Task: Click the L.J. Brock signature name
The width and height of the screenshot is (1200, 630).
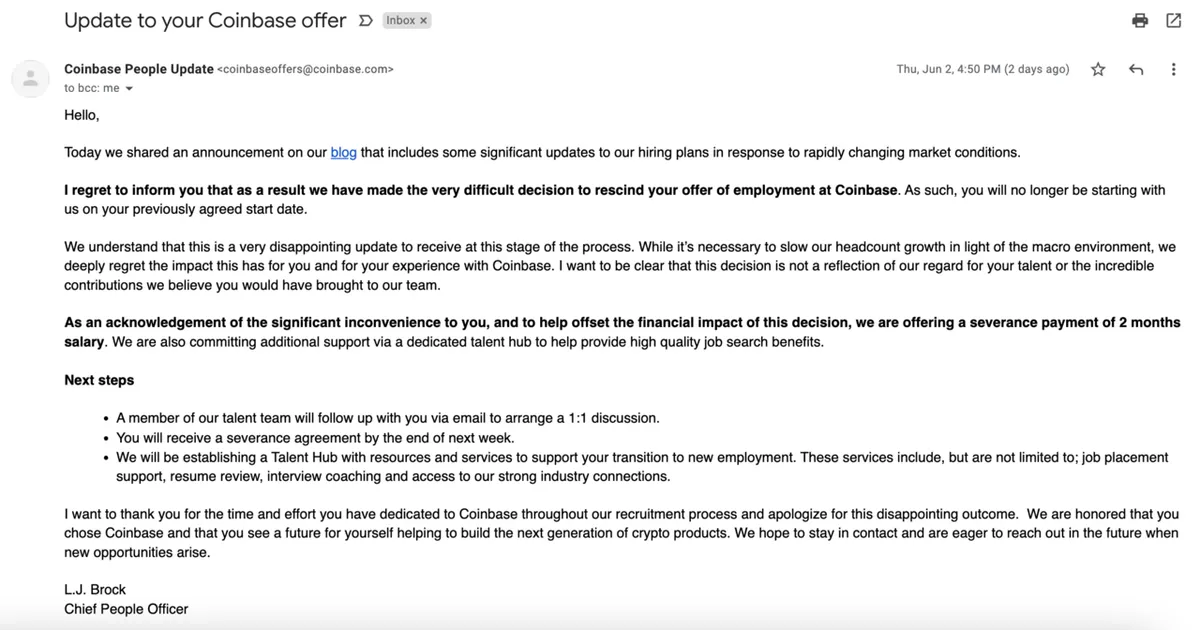Action: [95, 590]
